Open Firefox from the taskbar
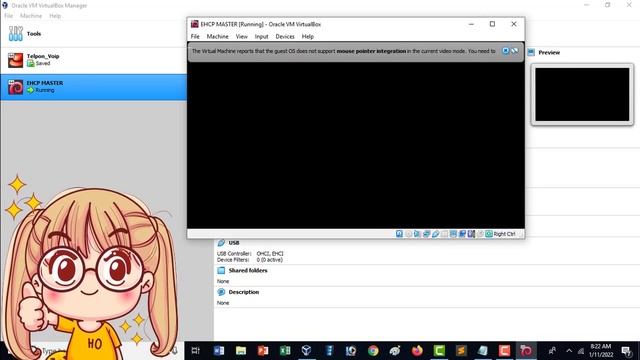The image size is (640, 360). click(x=417, y=351)
